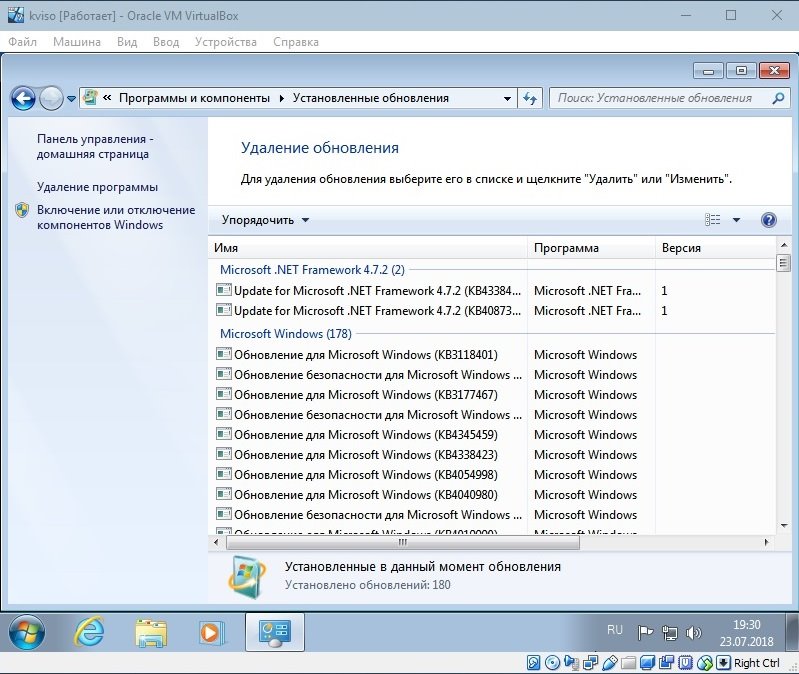Screen dimensions: 799x674
Task: Open the Машина menu
Action: pos(77,42)
